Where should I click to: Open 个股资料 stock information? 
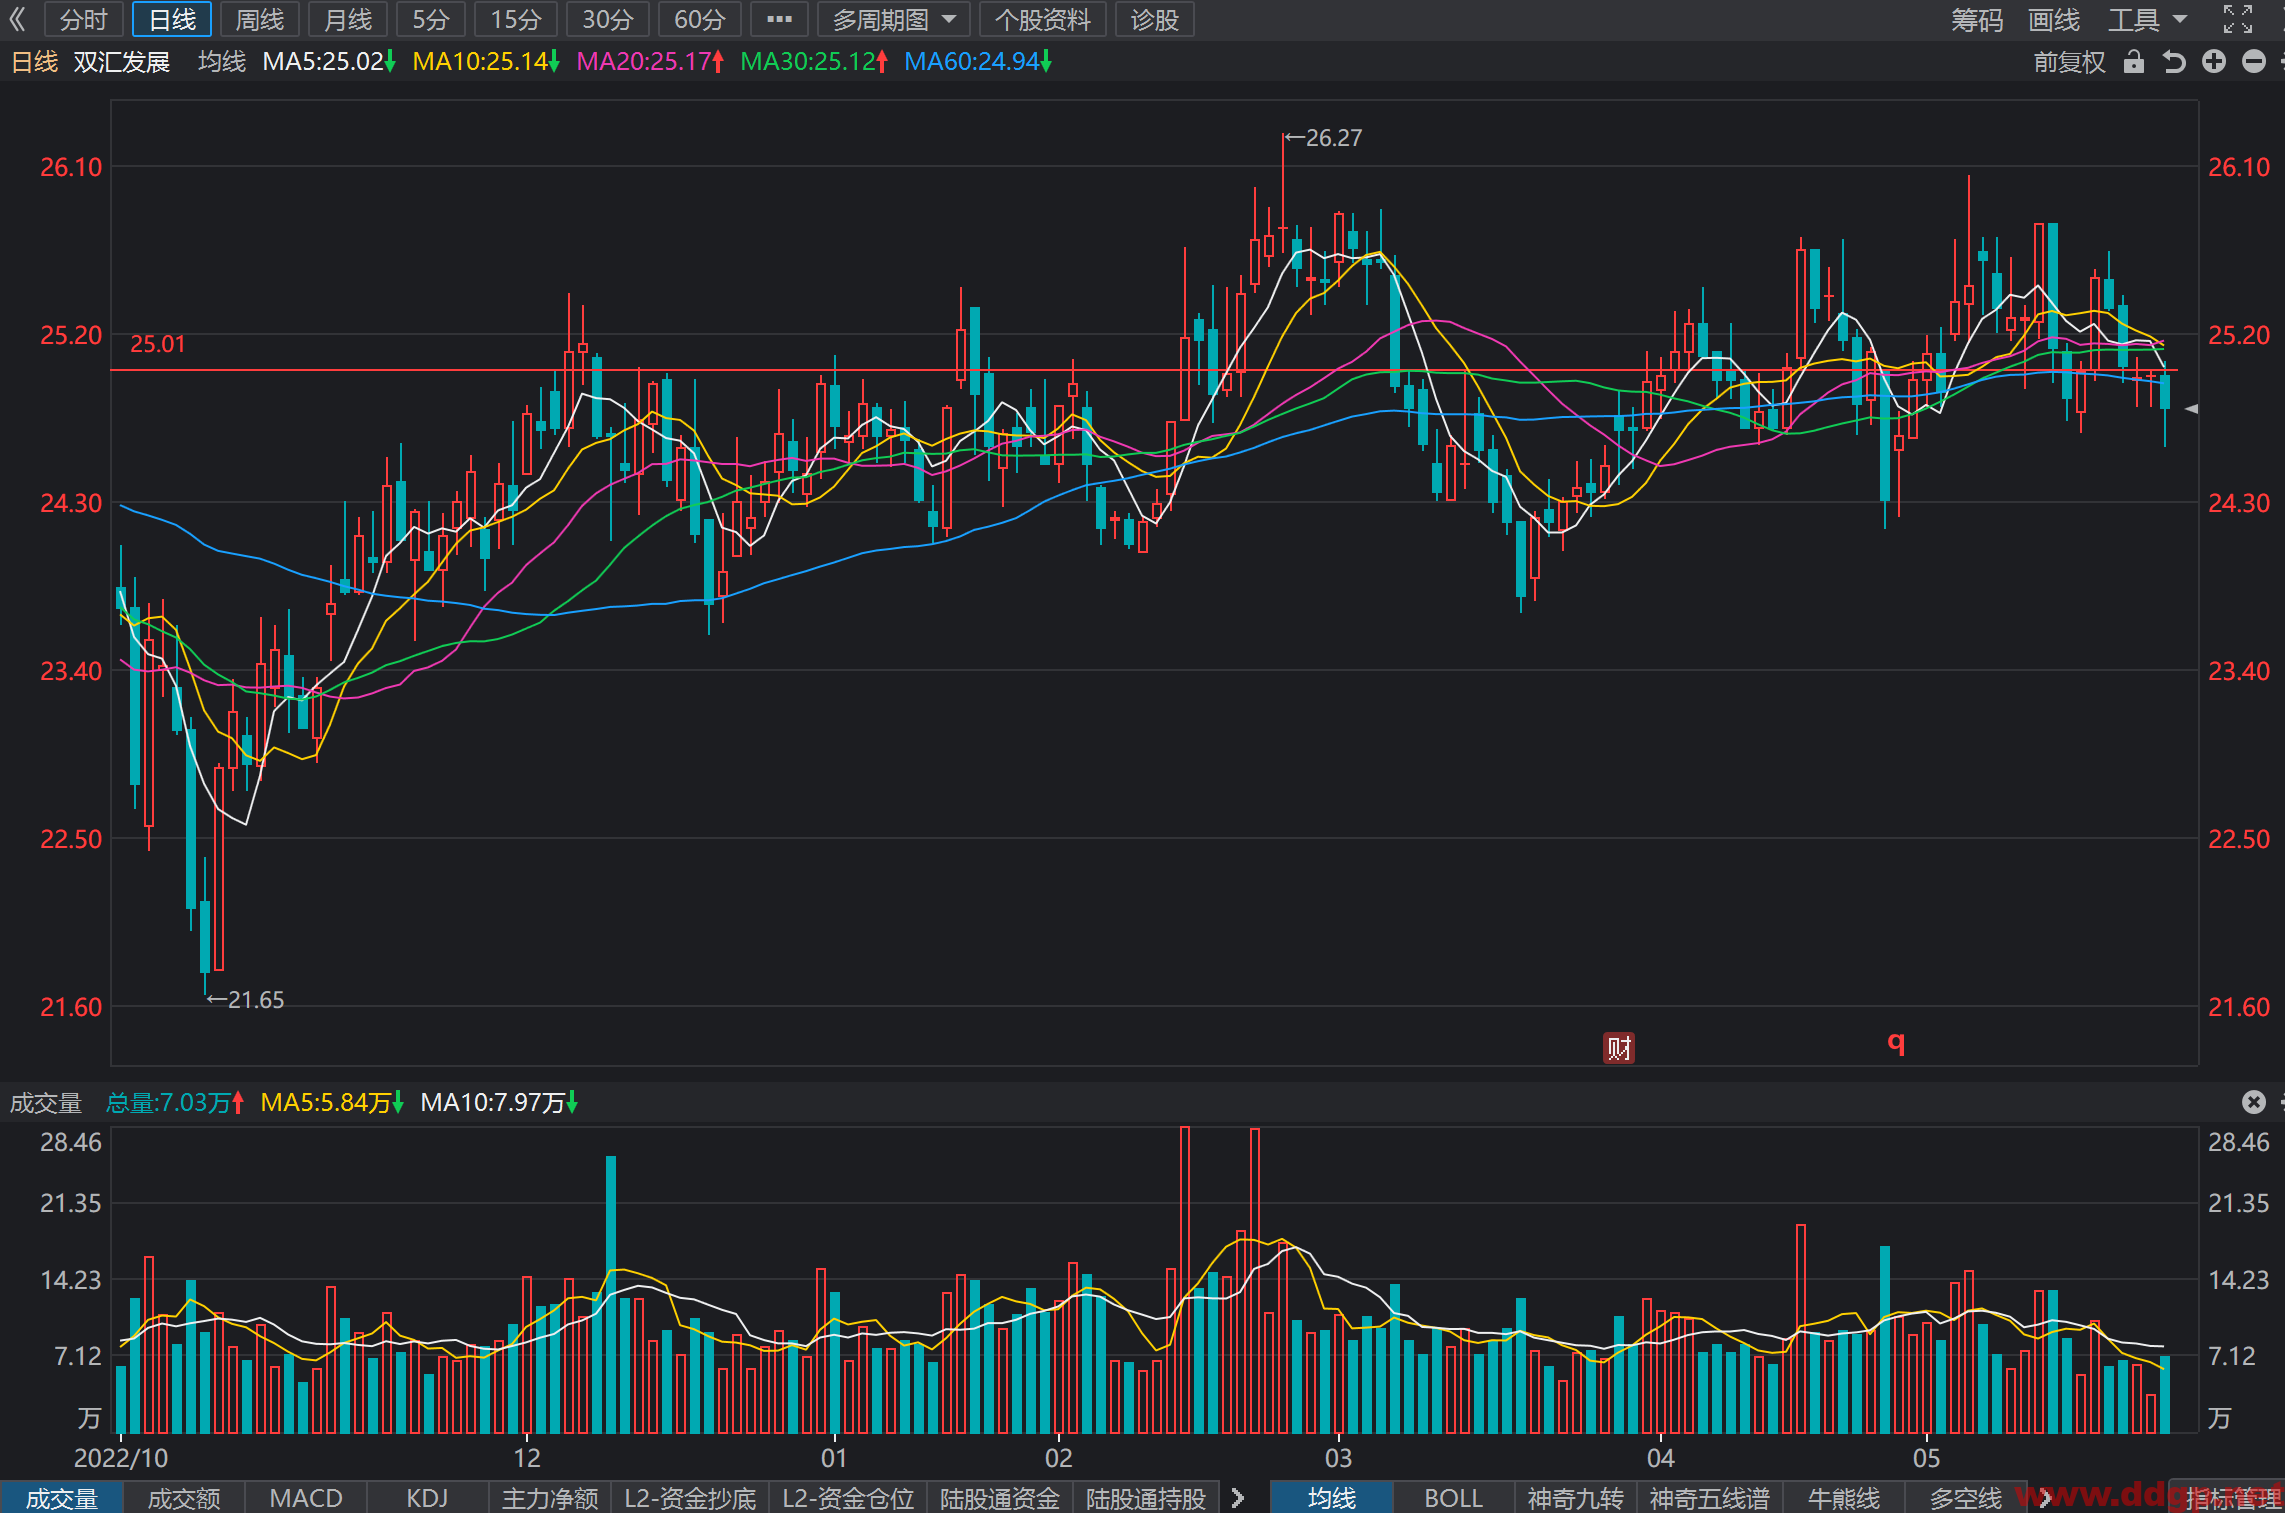1042,19
